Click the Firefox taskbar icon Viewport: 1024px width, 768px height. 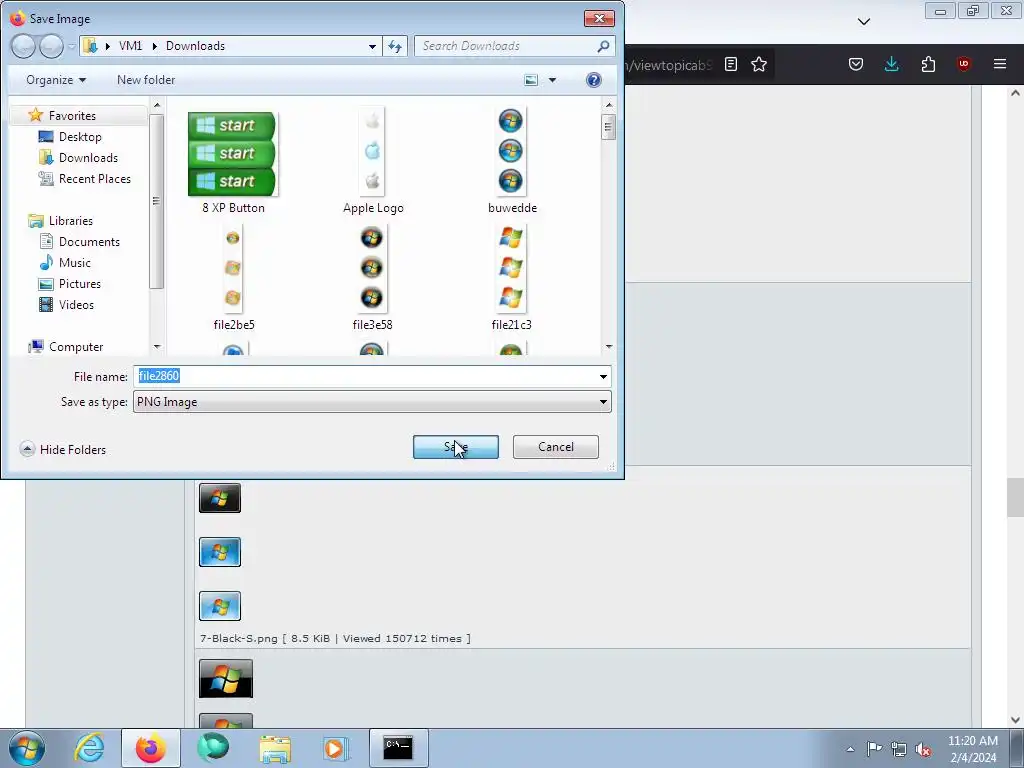150,748
